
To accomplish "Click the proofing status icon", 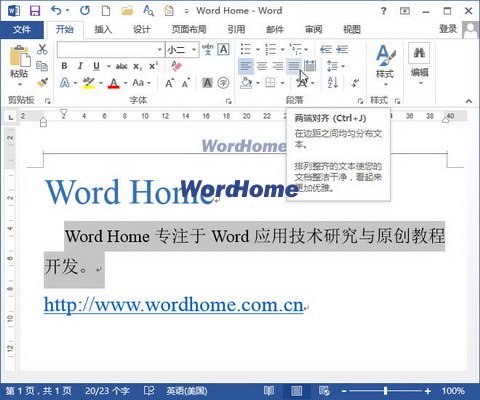I will tap(149, 391).
